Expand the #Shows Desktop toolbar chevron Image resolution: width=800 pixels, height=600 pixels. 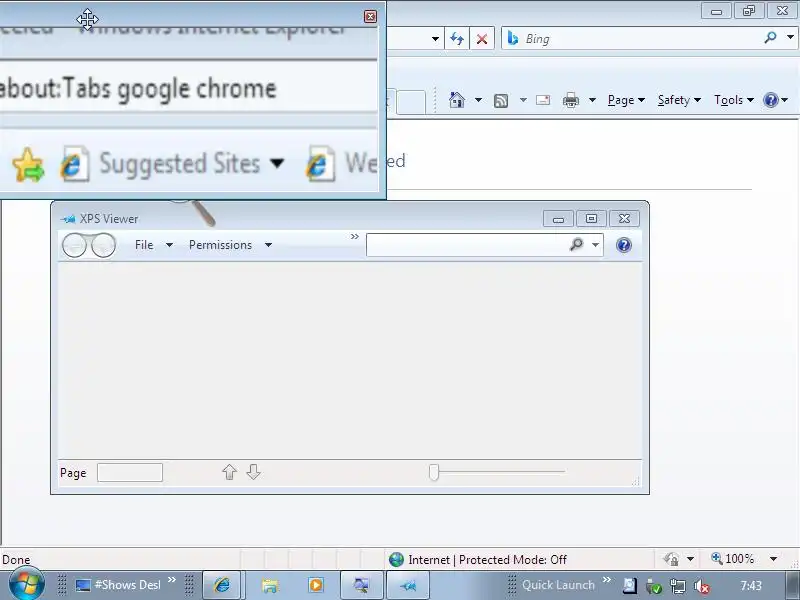click(x=172, y=580)
